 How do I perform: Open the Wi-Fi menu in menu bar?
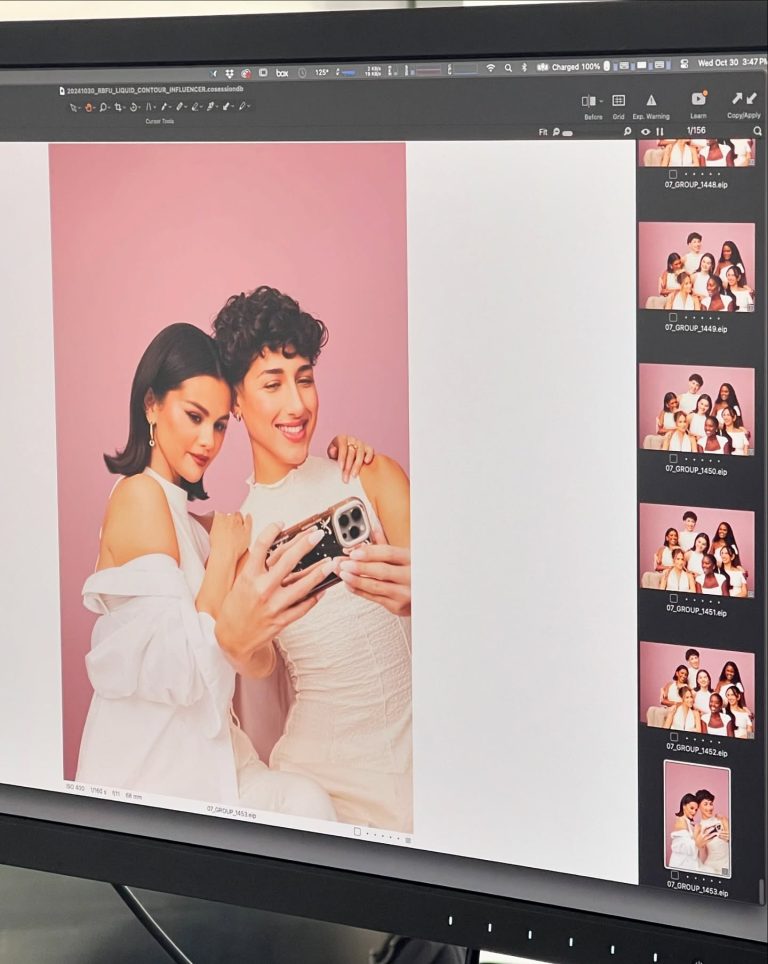(490, 68)
